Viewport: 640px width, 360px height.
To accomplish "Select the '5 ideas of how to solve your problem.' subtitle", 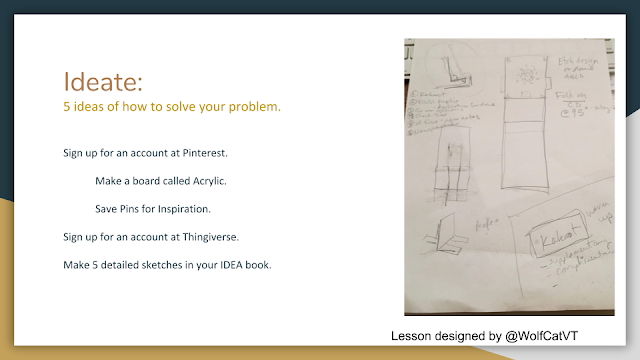I will [172, 107].
